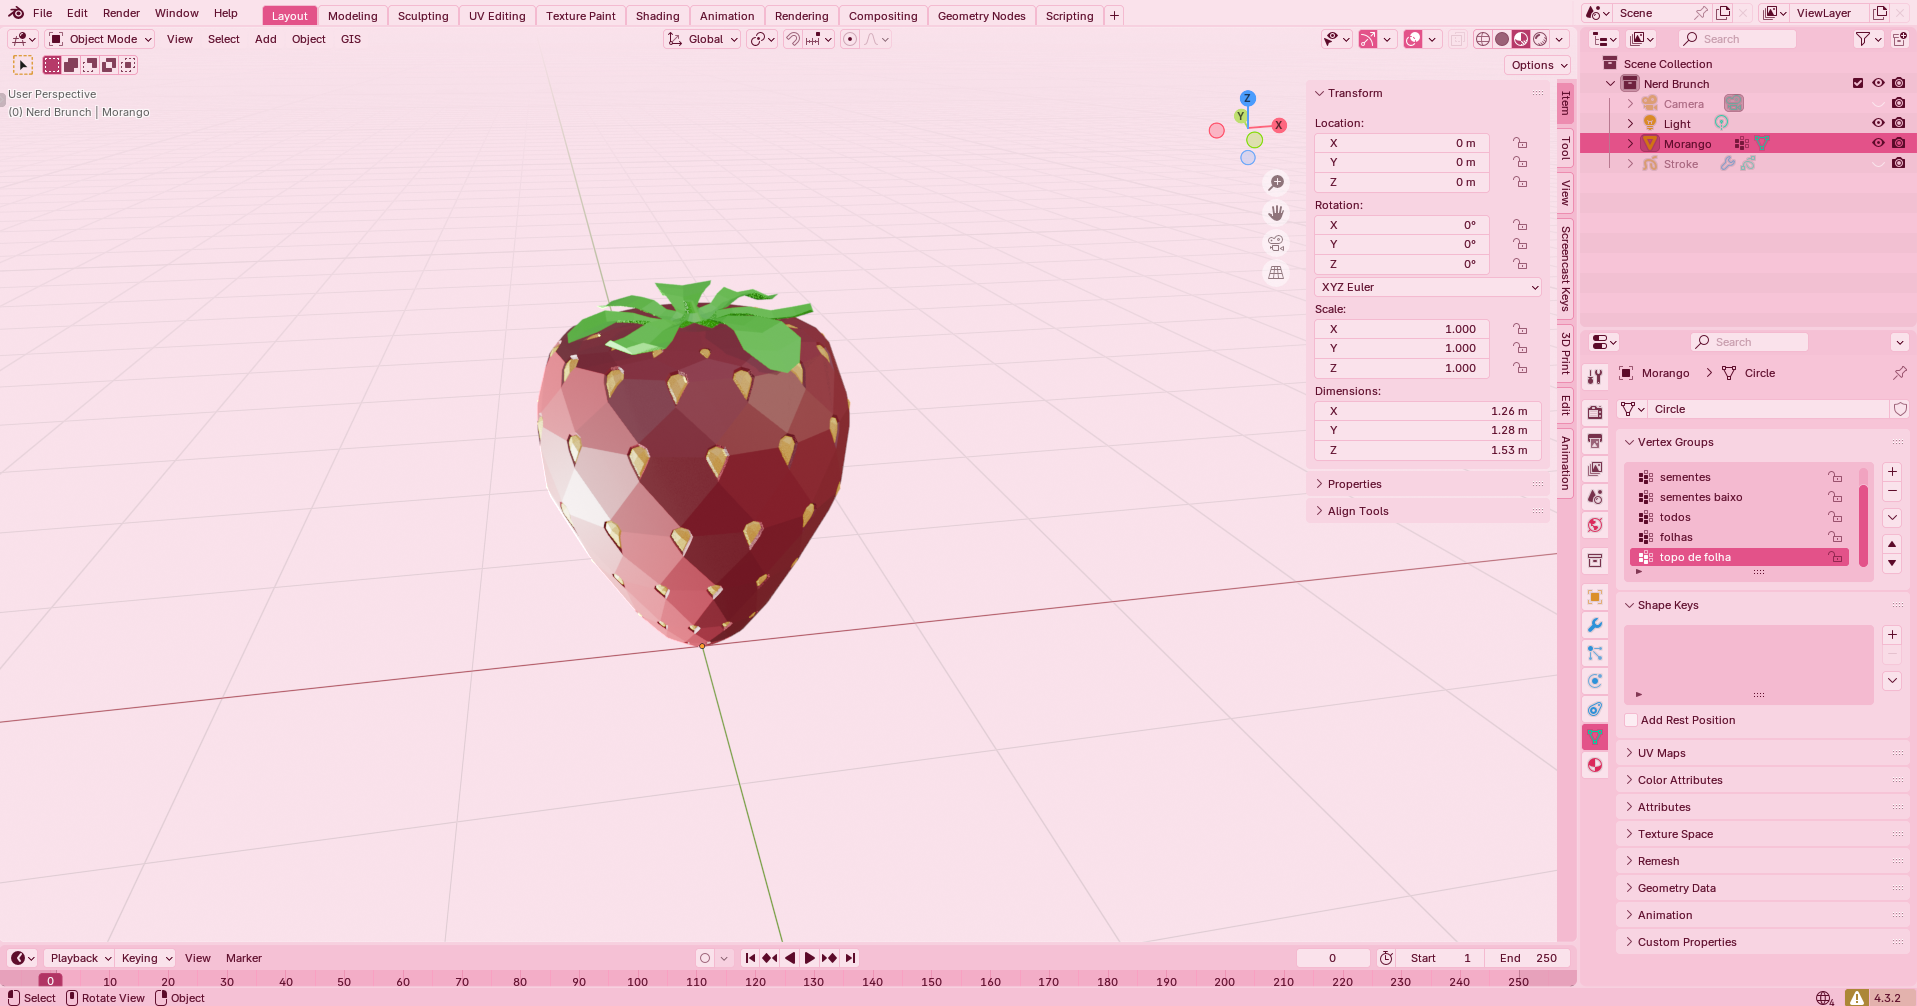This screenshot has width=1917, height=1006.
Task: Click the End frame 250 field
Action: tap(1527, 958)
